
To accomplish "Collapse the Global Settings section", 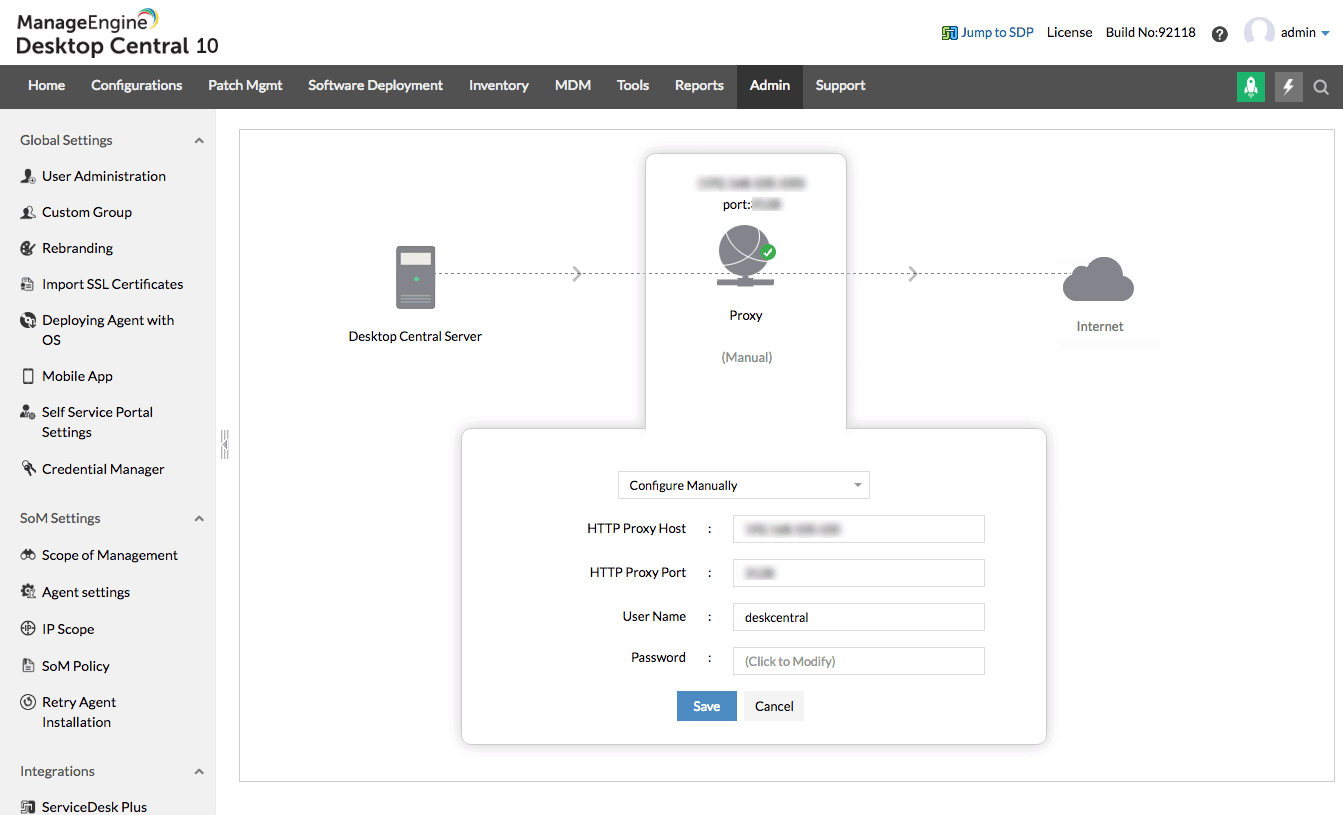I will point(199,141).
